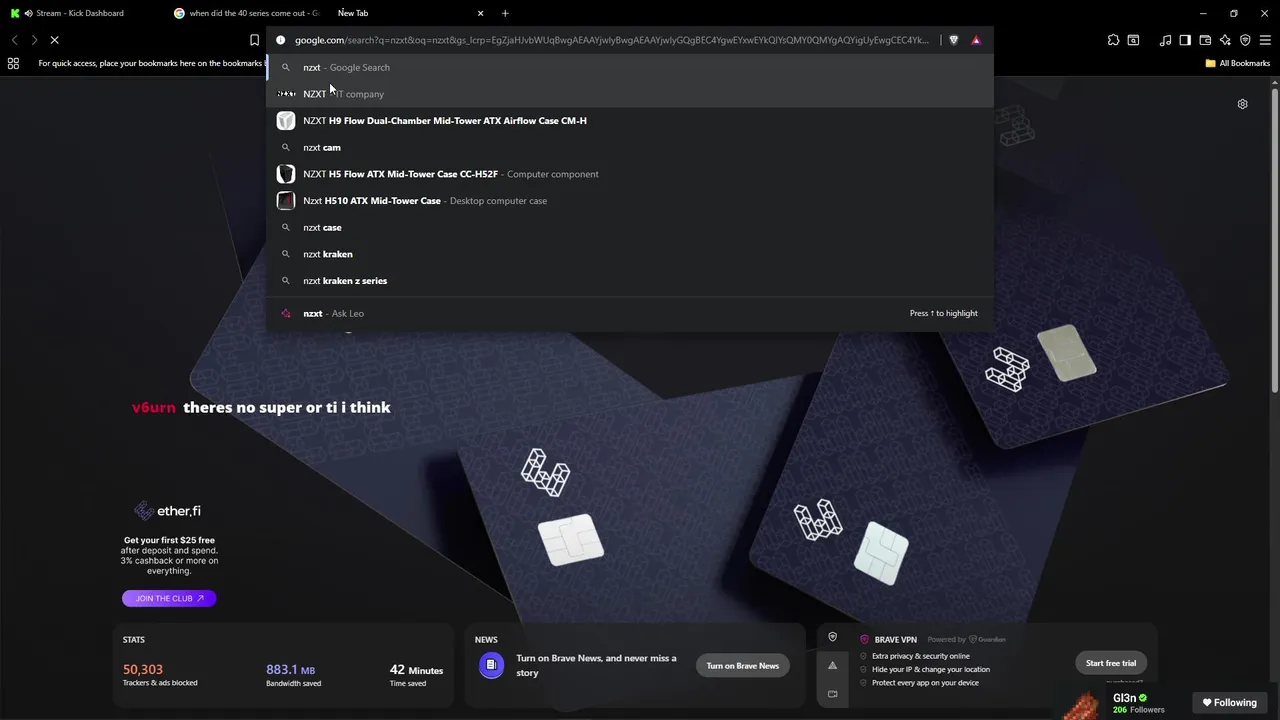The height and width of the screenshot is (720, 1280).
Task: Click the JOIN THE CLUB button
Action: coord(169,598)
